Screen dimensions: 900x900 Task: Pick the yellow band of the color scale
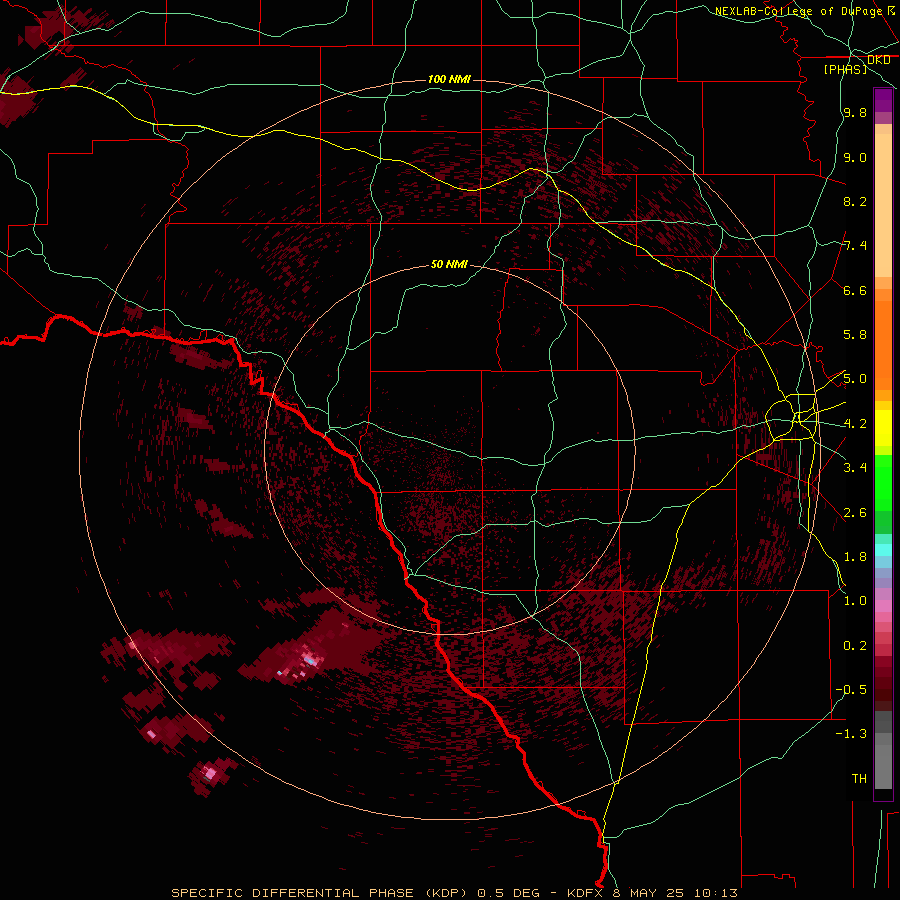883,428
